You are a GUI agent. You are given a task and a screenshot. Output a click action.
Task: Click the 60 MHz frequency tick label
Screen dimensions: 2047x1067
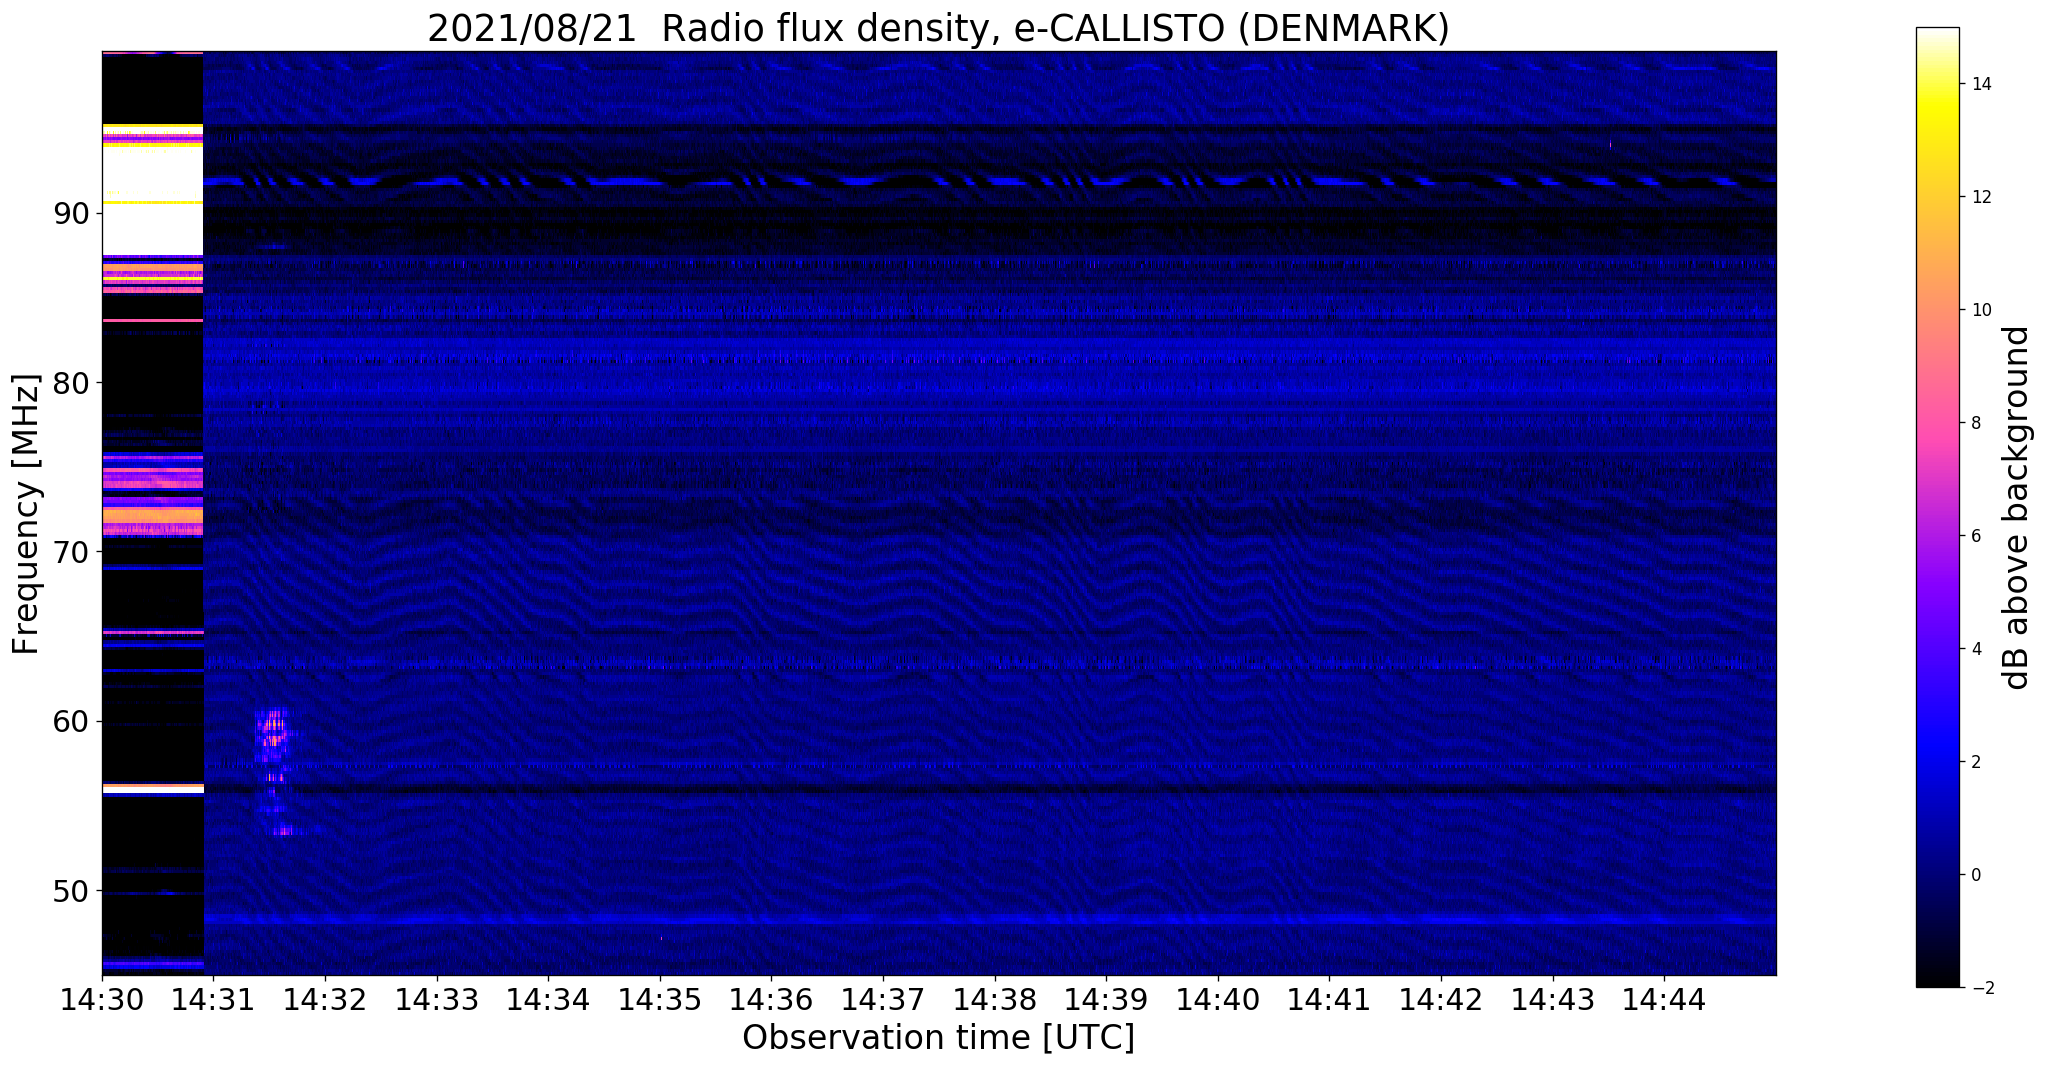click(71, 721)
